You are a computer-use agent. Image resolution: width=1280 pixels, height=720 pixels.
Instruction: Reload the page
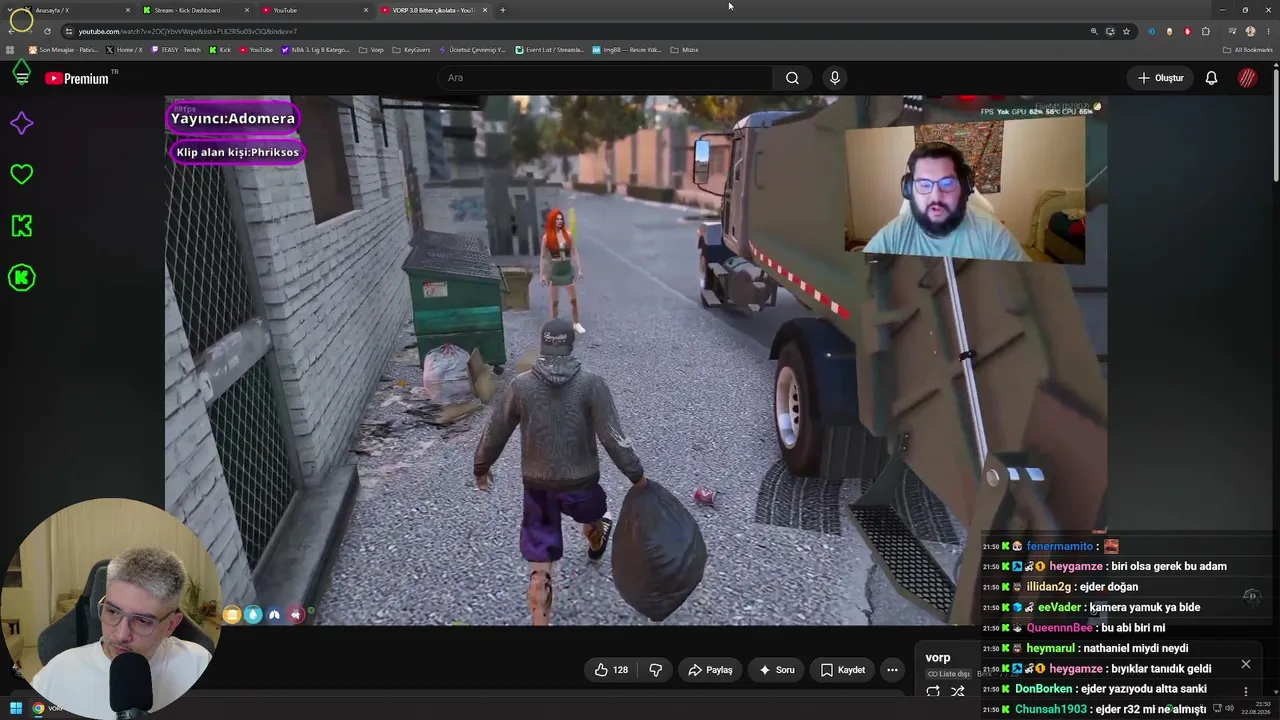pyautogui.click(x=47, y=31)
